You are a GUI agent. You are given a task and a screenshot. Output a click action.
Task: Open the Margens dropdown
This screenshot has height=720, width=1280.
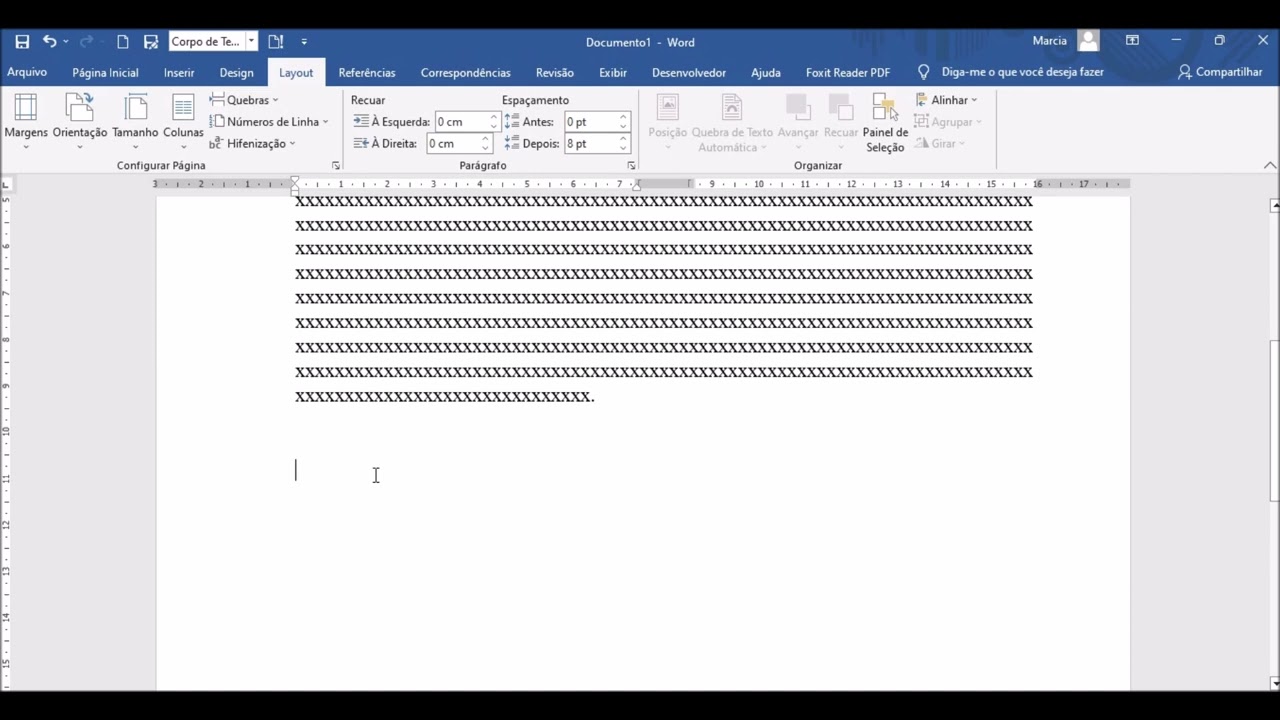click(26, 122)
